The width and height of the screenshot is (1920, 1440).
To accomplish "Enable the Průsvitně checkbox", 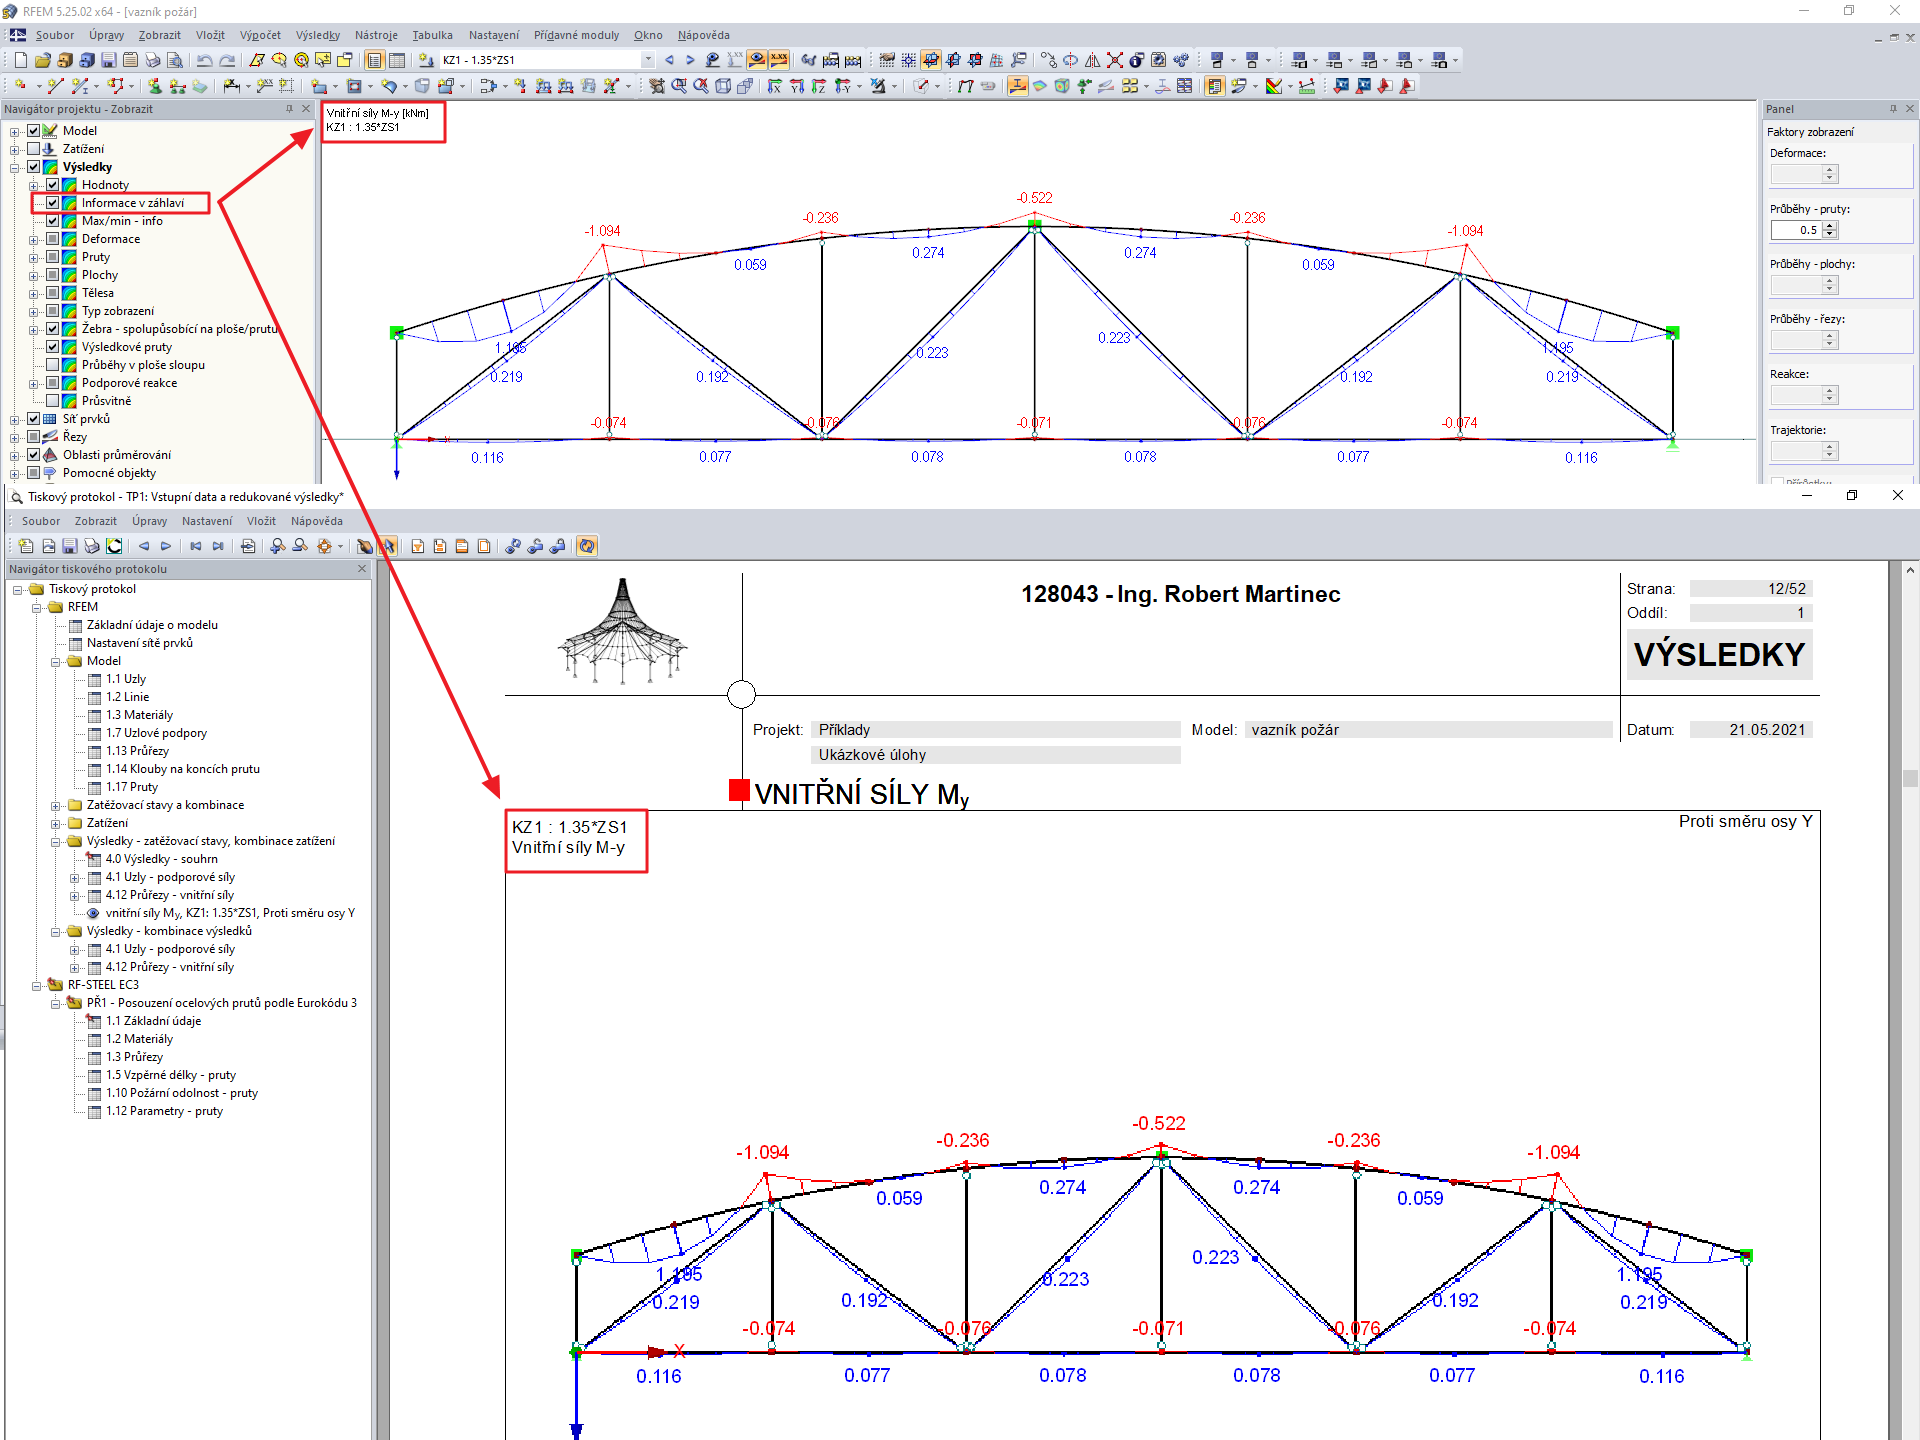I will [x=53, y=401].
